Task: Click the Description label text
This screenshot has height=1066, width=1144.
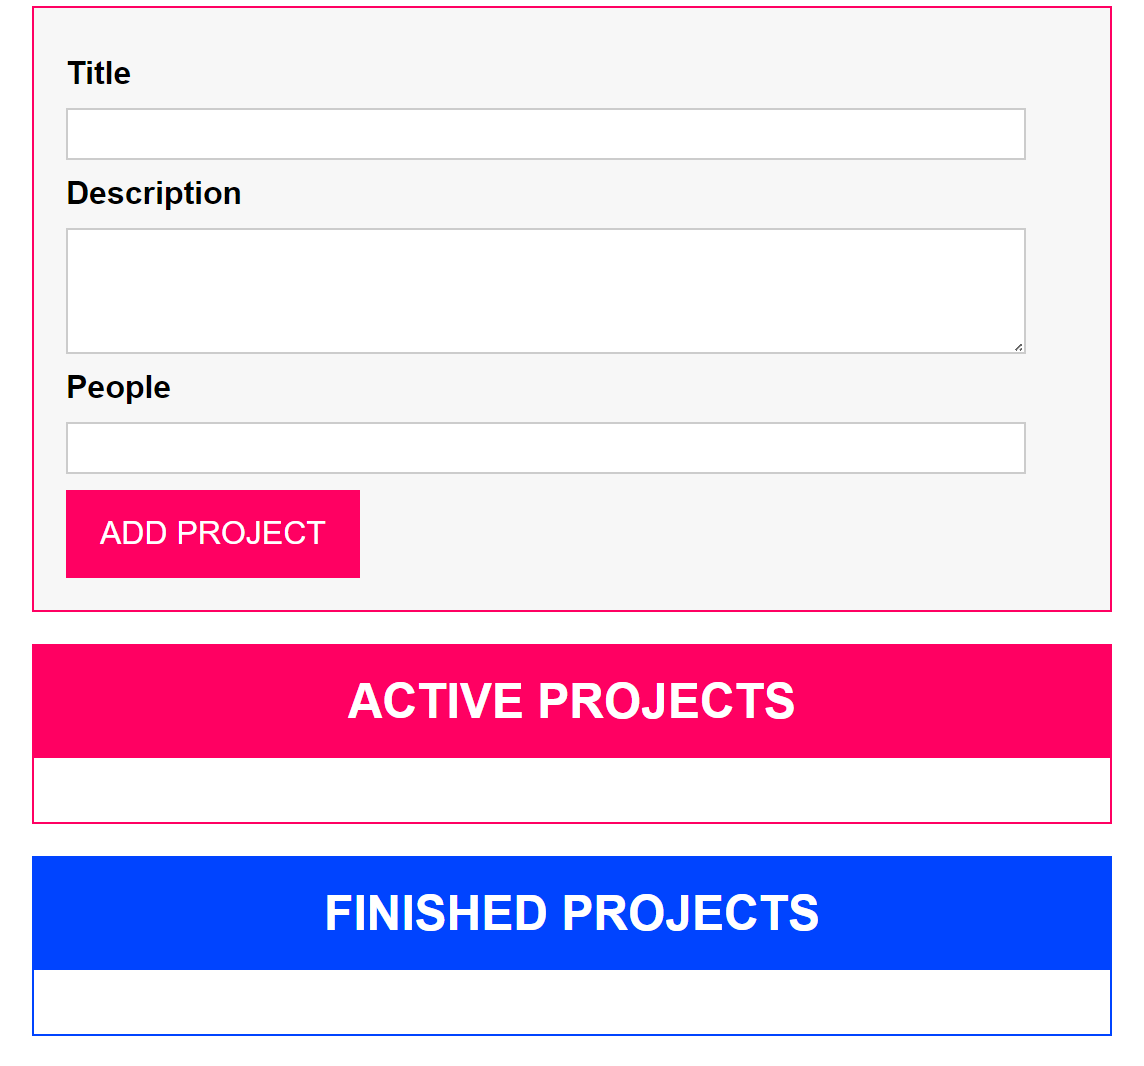Action: tap(154, 193)
